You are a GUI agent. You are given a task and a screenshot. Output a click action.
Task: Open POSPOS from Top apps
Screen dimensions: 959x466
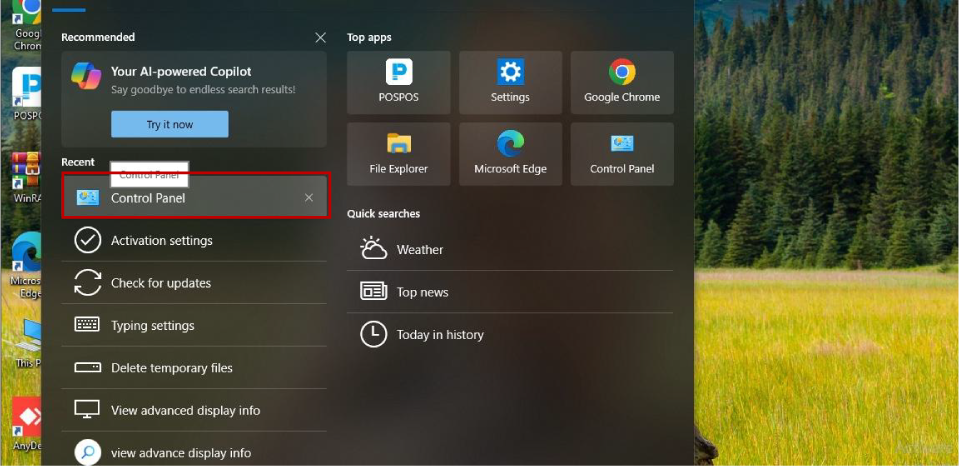[398, 82]
